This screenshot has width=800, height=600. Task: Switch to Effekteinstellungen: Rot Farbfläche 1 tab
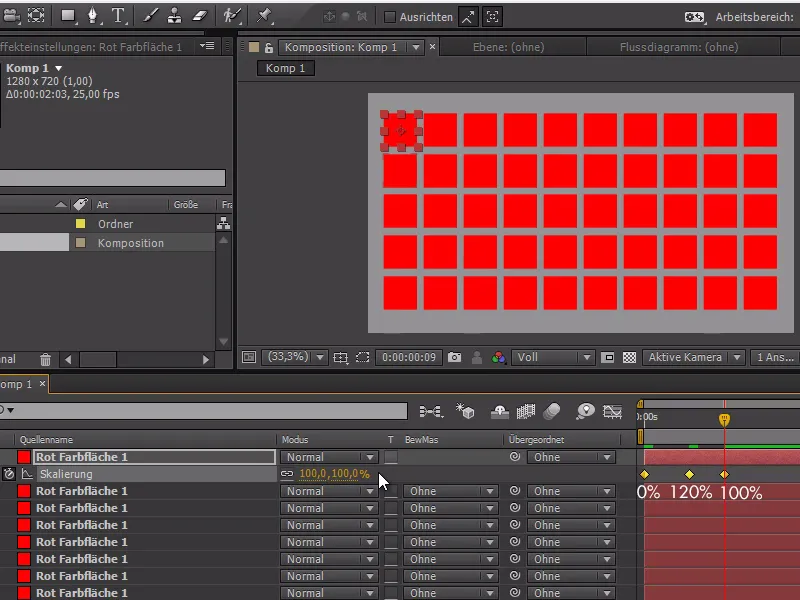(x=91, y=47)
